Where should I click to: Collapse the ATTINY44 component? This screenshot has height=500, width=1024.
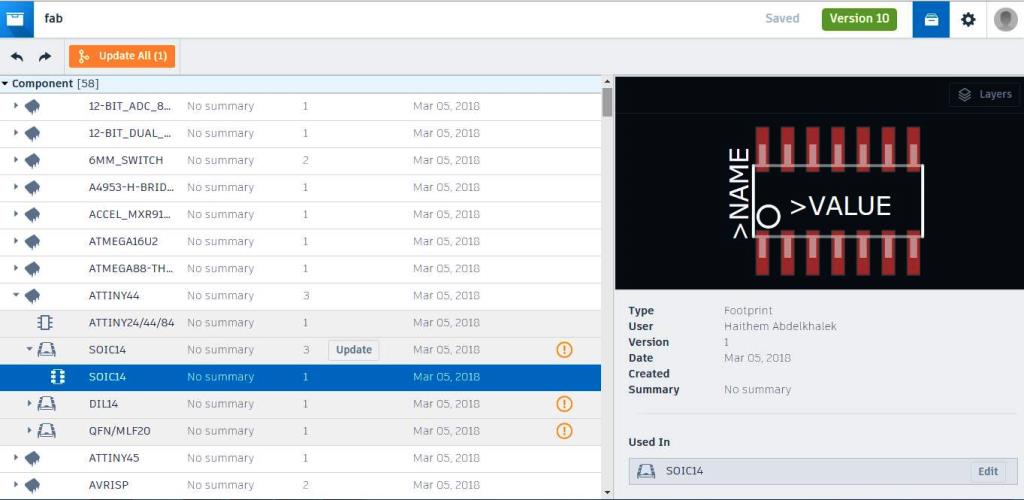(16, 295)
